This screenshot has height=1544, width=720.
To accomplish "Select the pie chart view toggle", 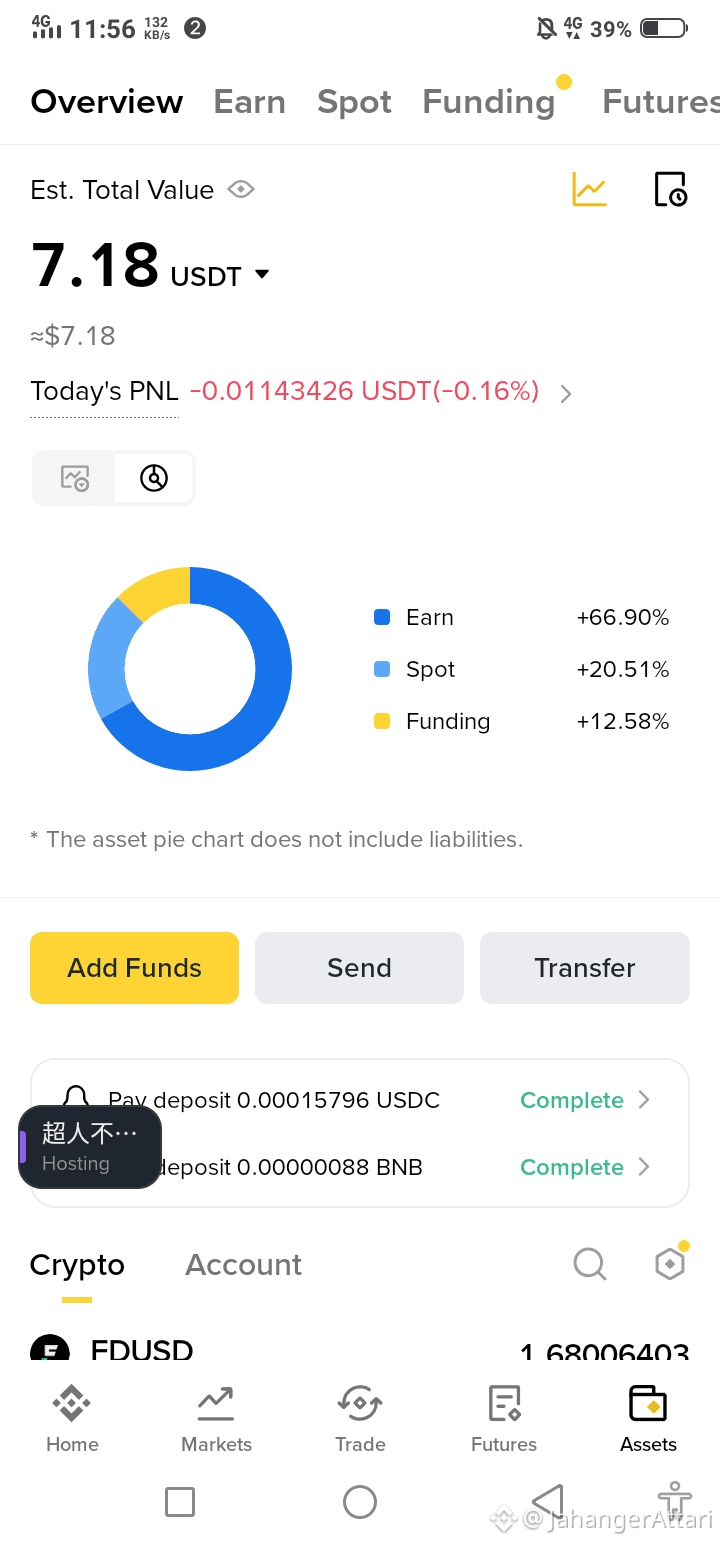I will pos(154,478).
